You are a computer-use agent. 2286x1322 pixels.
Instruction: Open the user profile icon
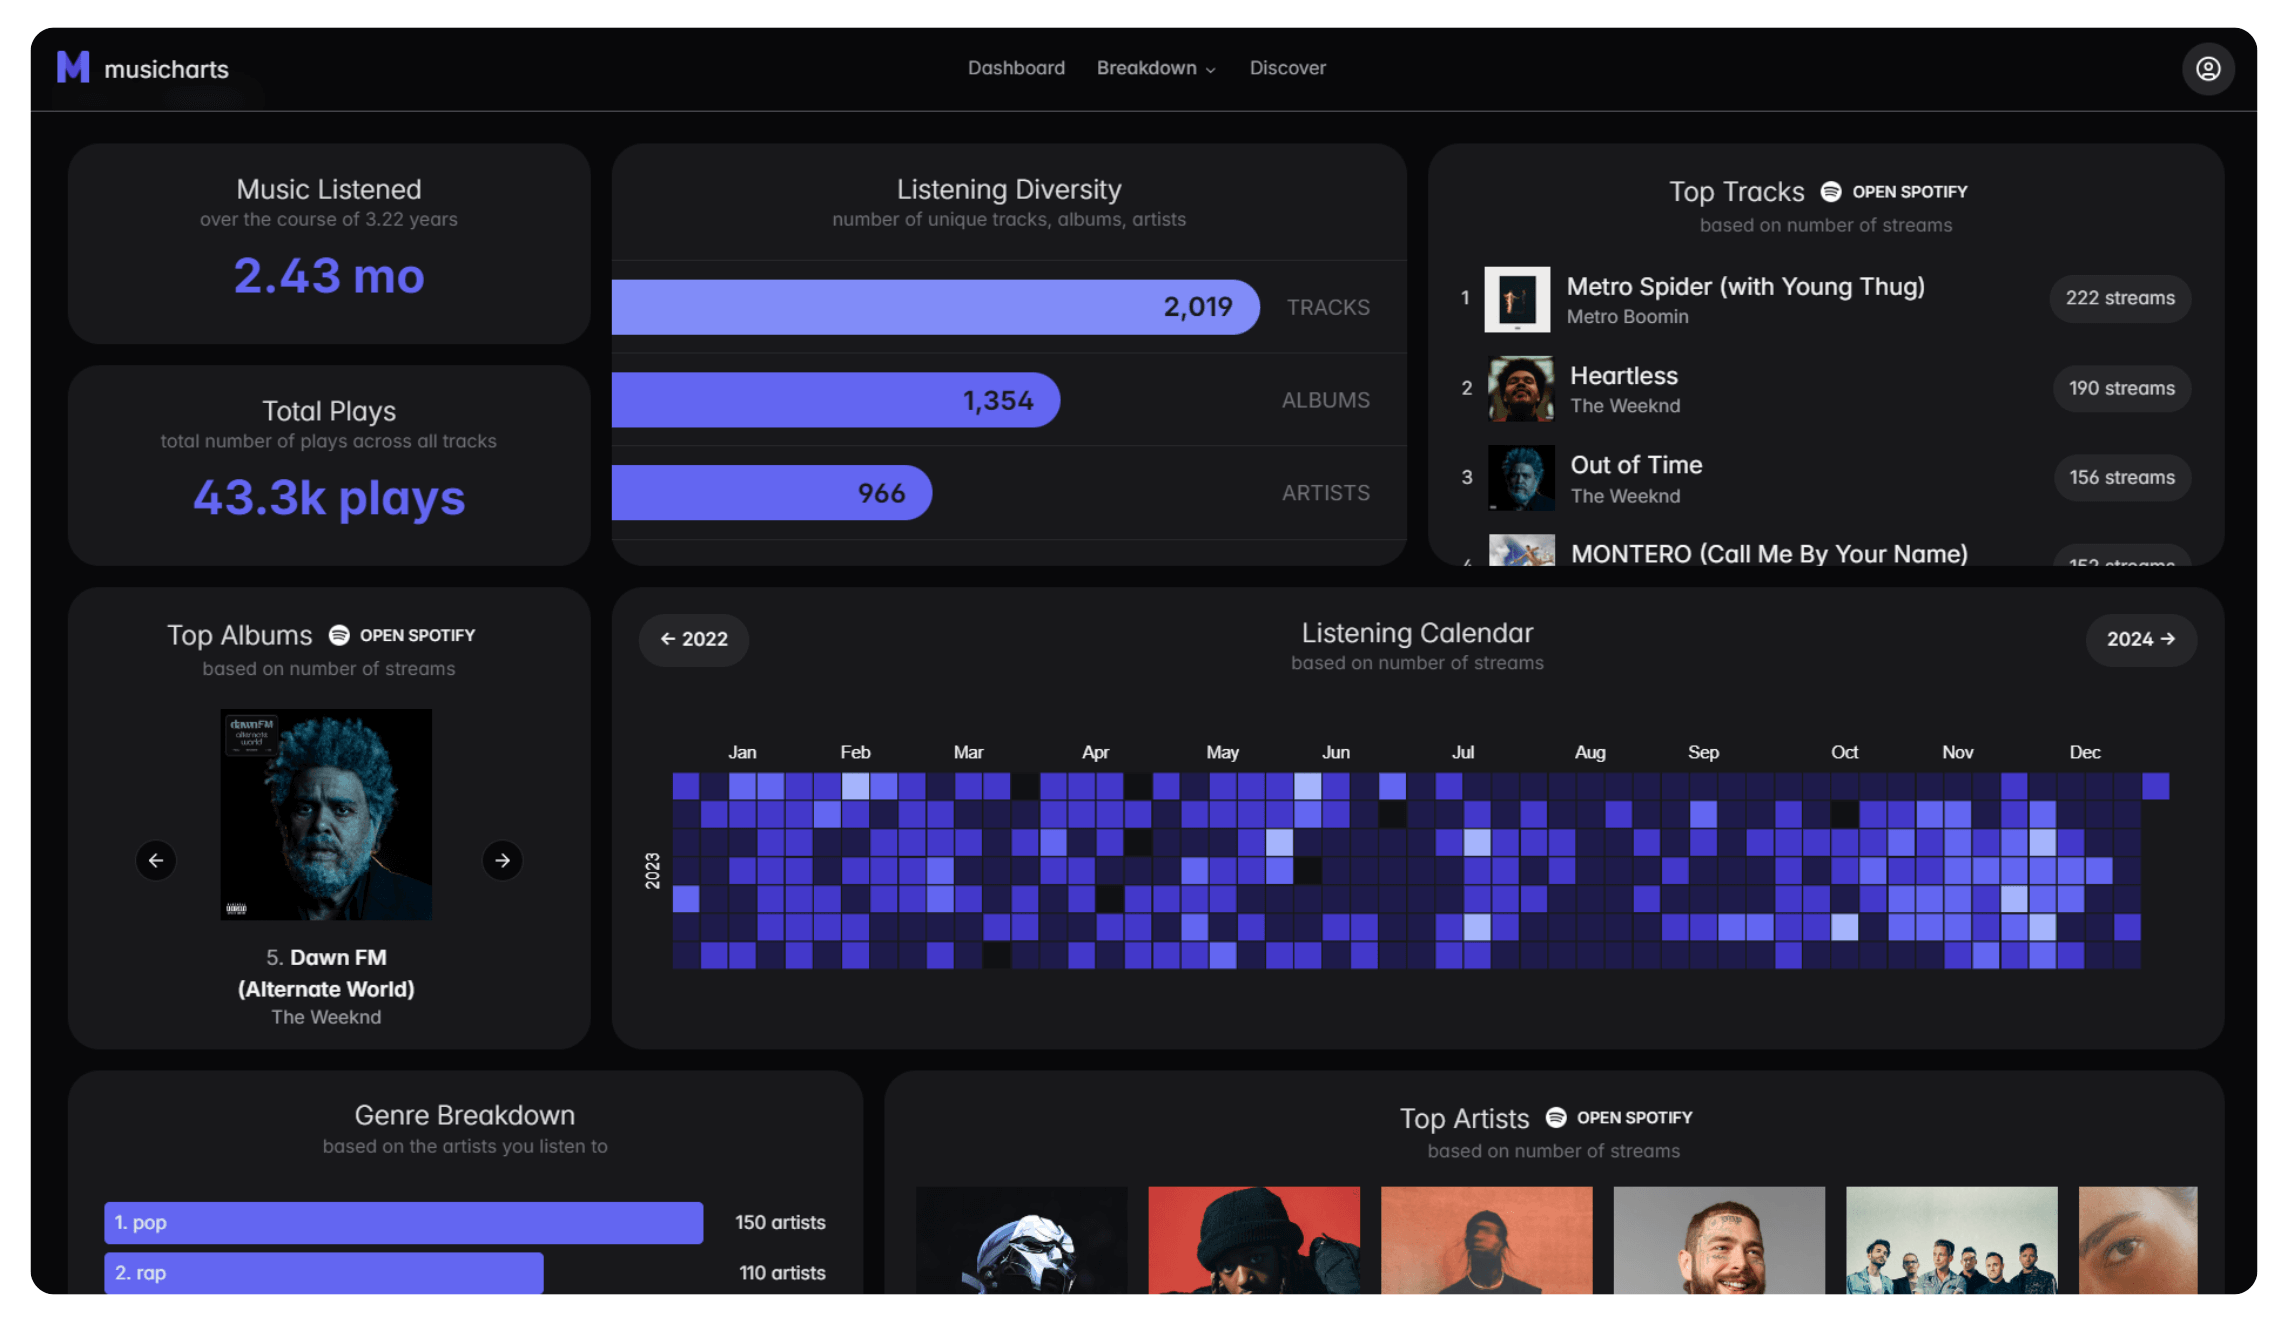click(x=2208, y=68)
